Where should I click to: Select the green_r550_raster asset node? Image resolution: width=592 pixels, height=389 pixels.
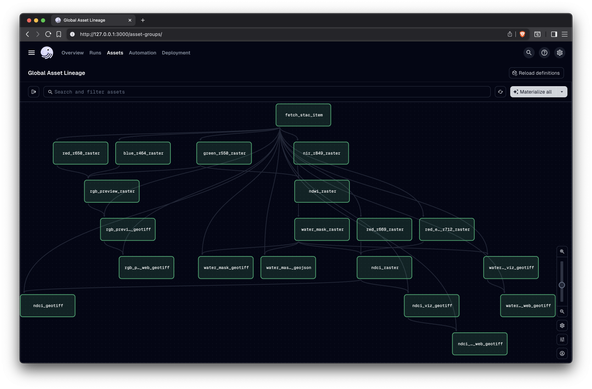pyautogui.click(x=224, y=153)
